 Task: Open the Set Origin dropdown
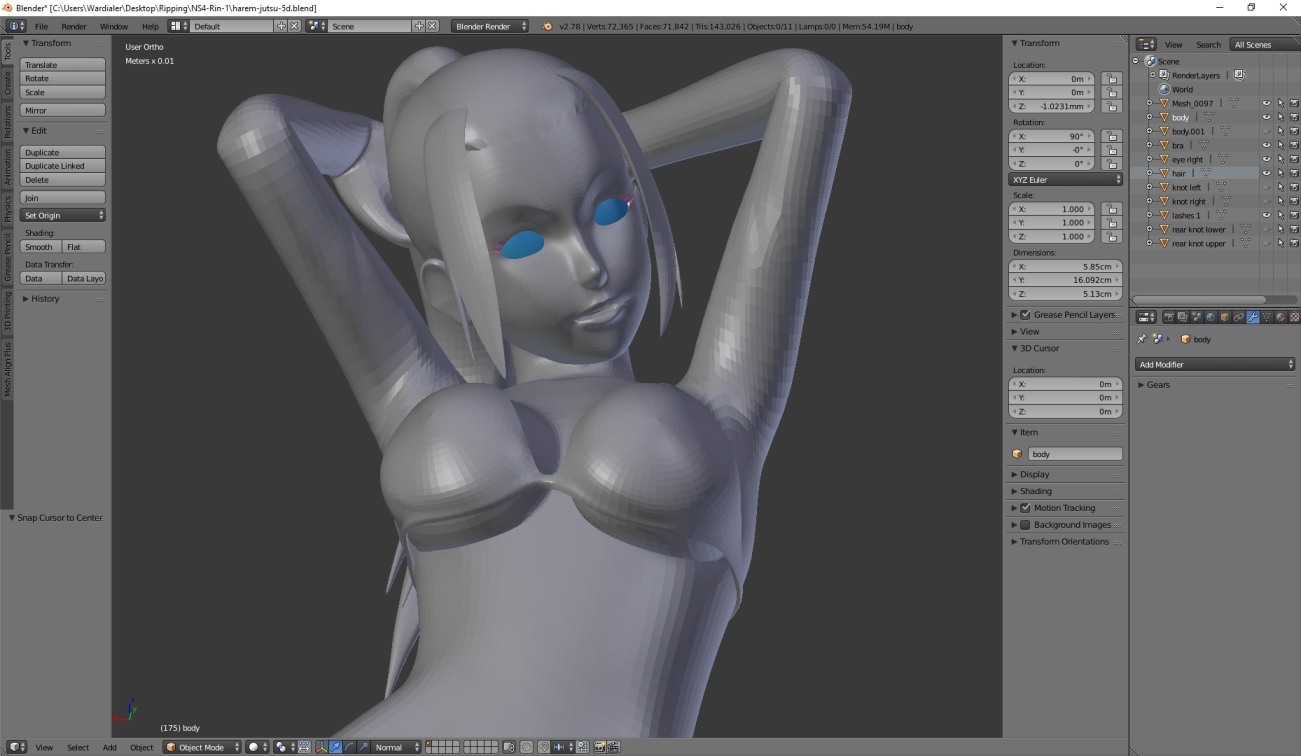point(63,216)
